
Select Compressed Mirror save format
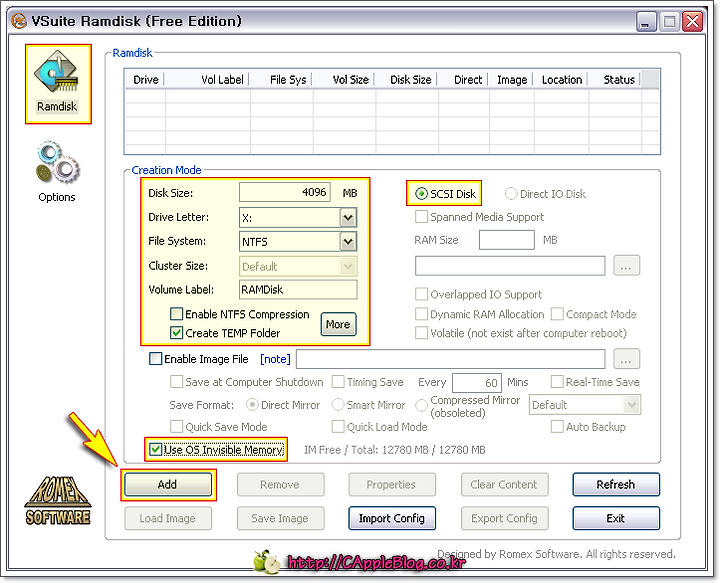(421, 406)
